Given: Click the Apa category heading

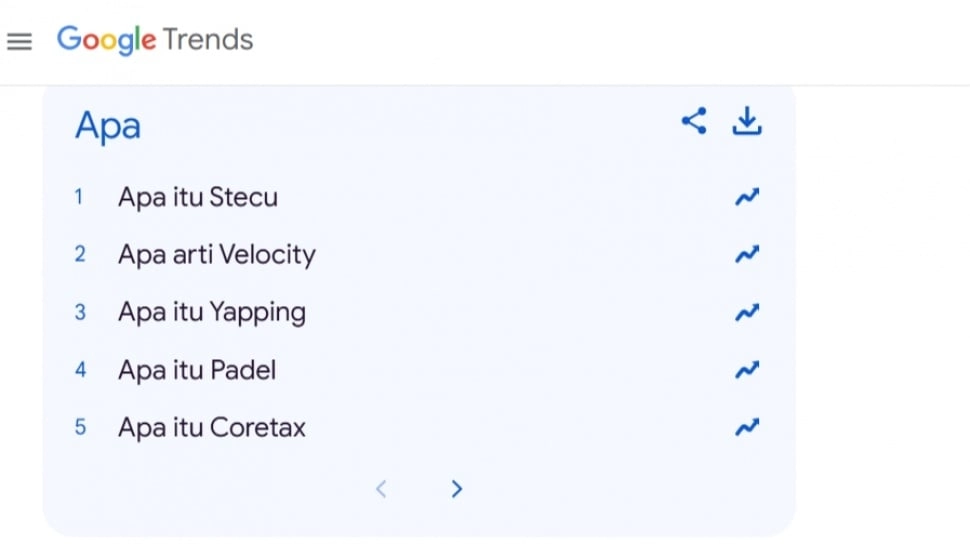Looking at the screenshot, I should pyautogui.click(x=108, y=127).
